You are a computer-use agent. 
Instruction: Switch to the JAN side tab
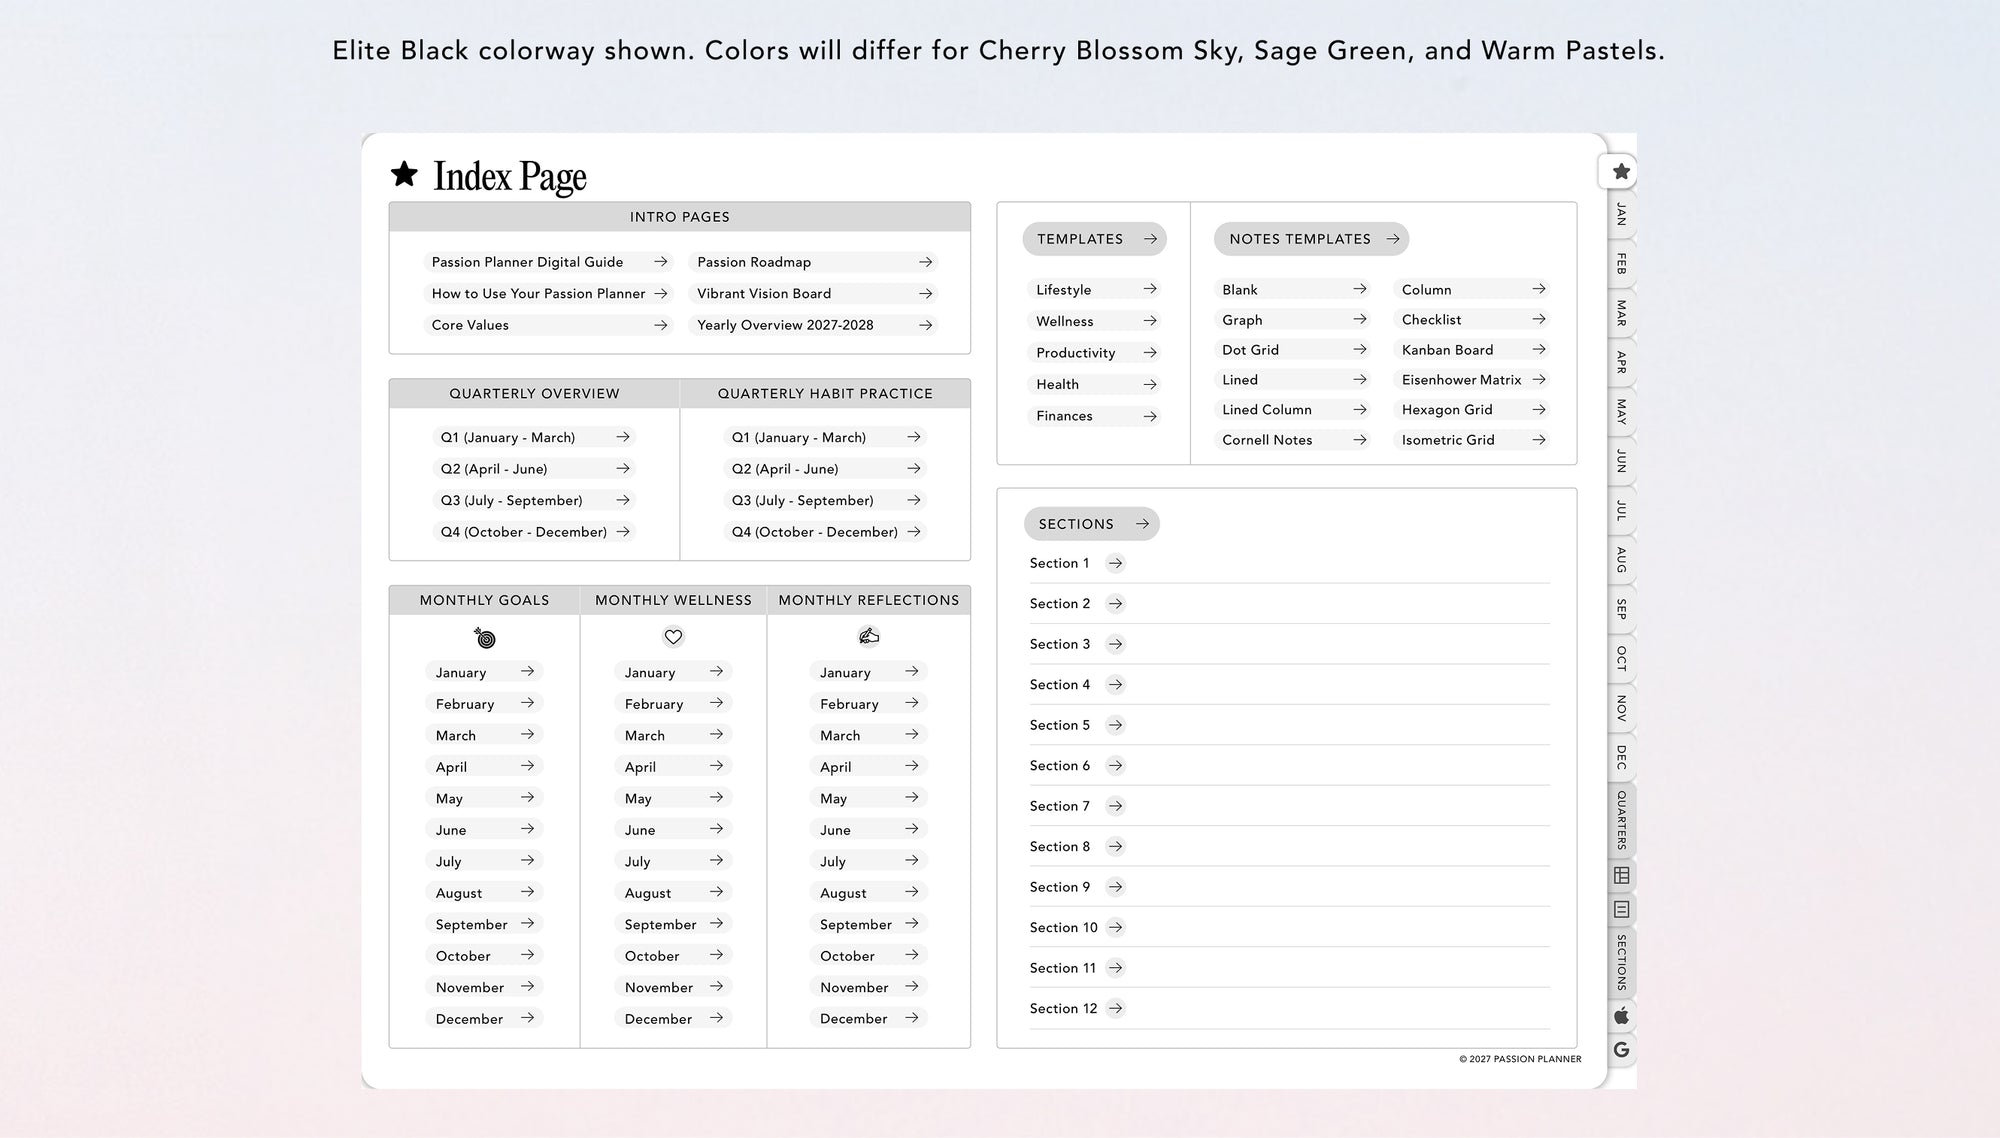click(1621, 214)
